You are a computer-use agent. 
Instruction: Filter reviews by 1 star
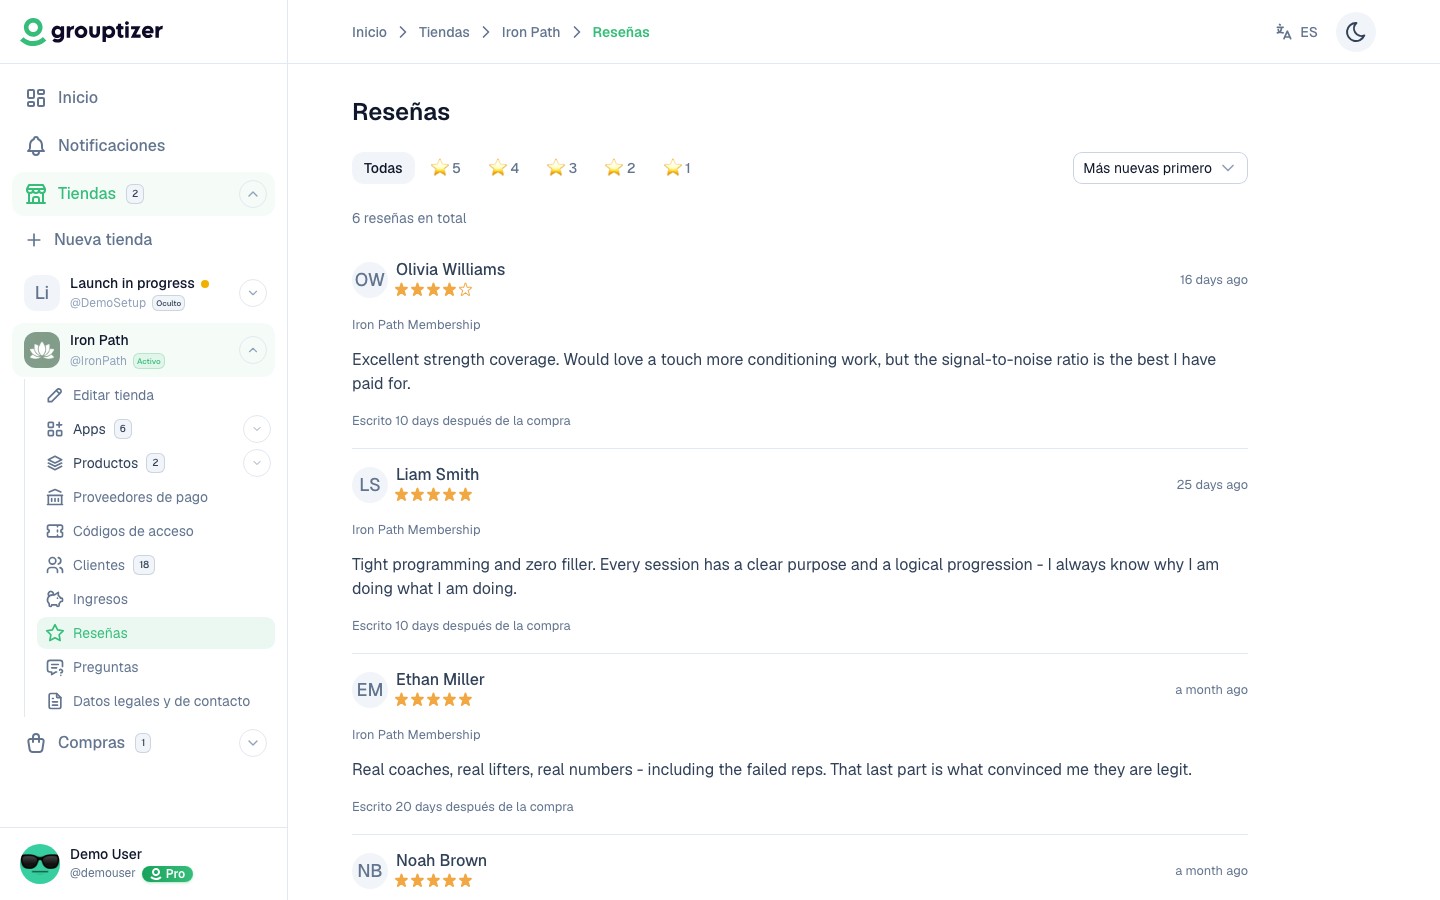point(677,168)
